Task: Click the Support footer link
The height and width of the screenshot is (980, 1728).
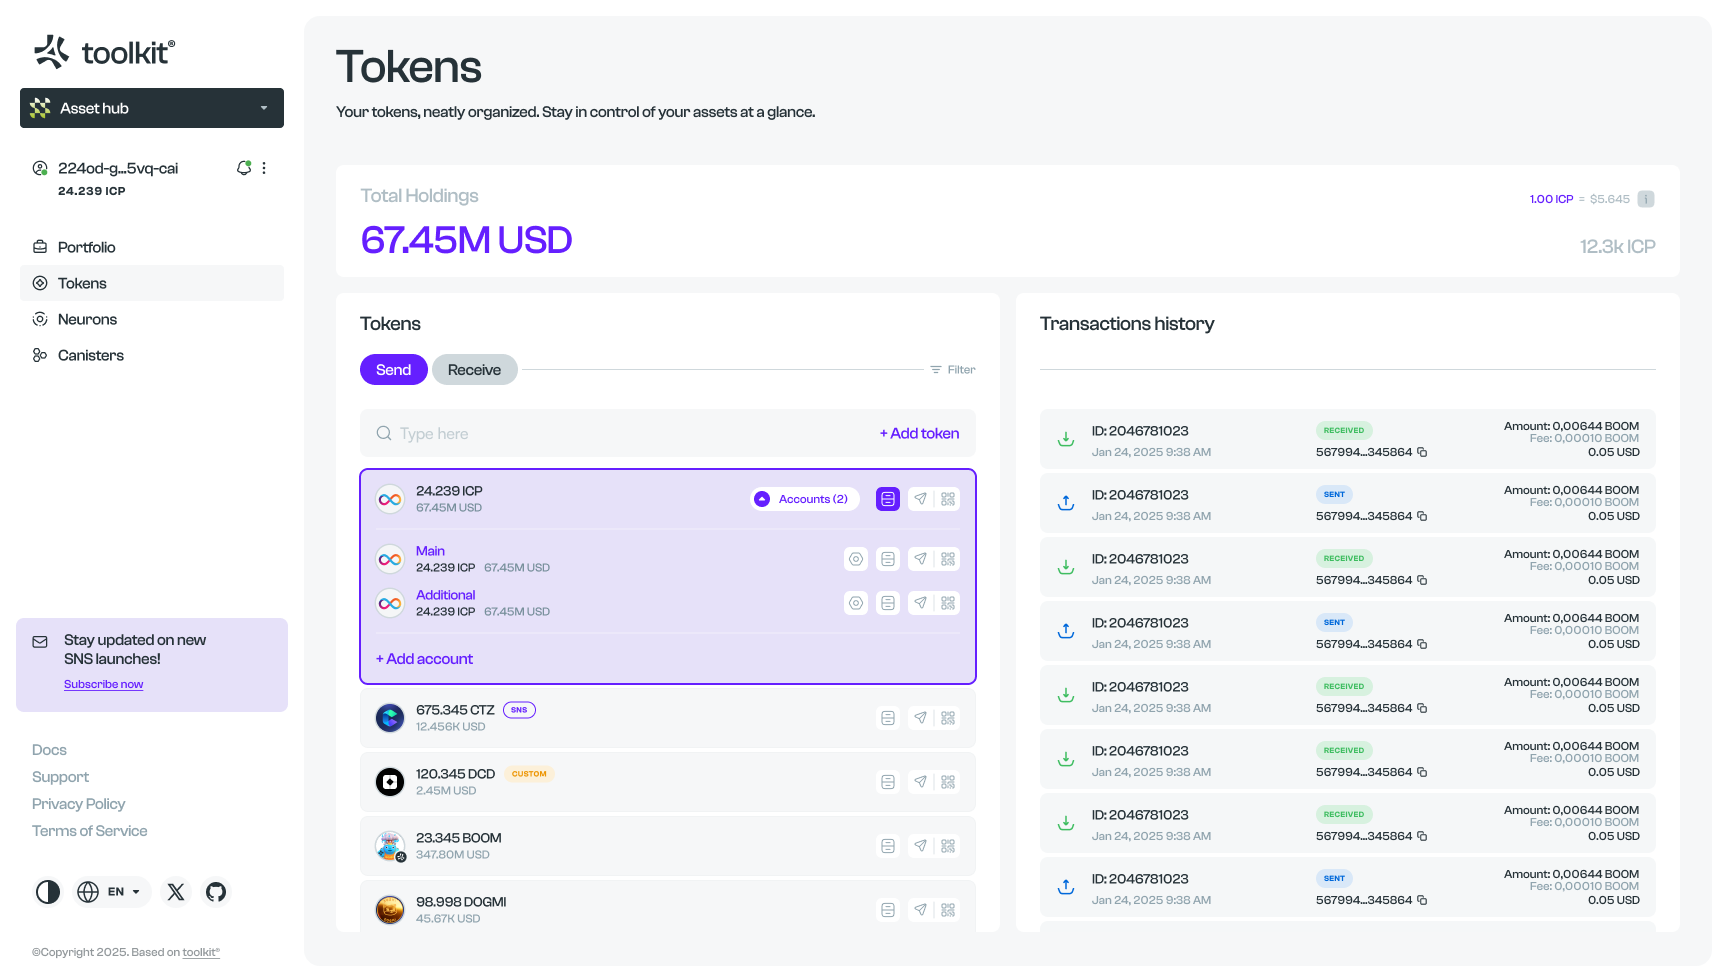Action: point(60,777)
